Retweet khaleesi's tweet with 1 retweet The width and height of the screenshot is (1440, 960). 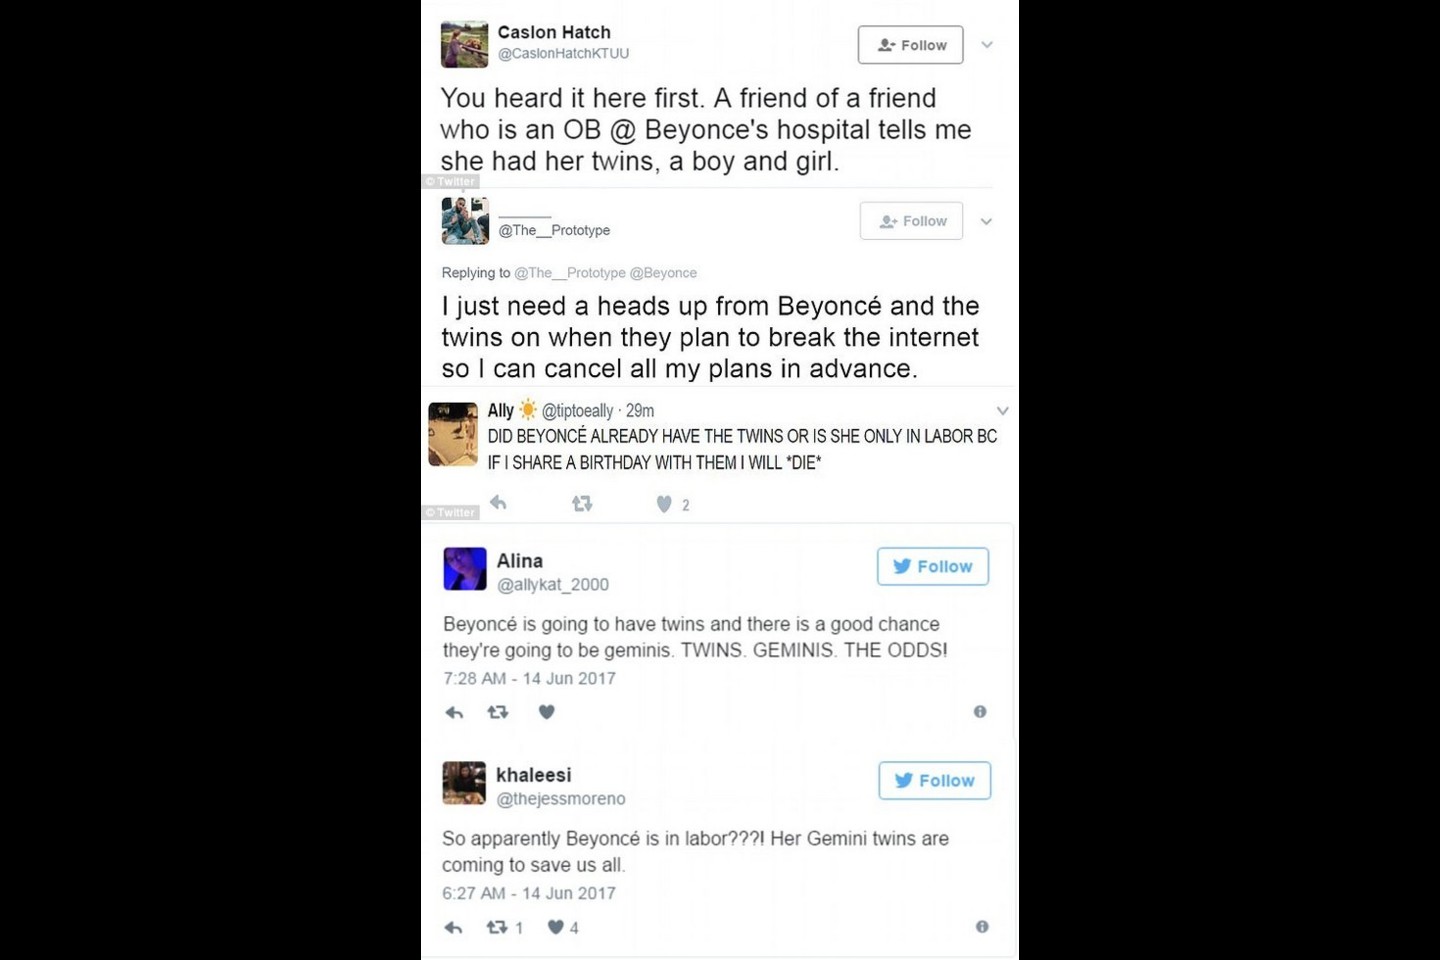coord(497,927)
